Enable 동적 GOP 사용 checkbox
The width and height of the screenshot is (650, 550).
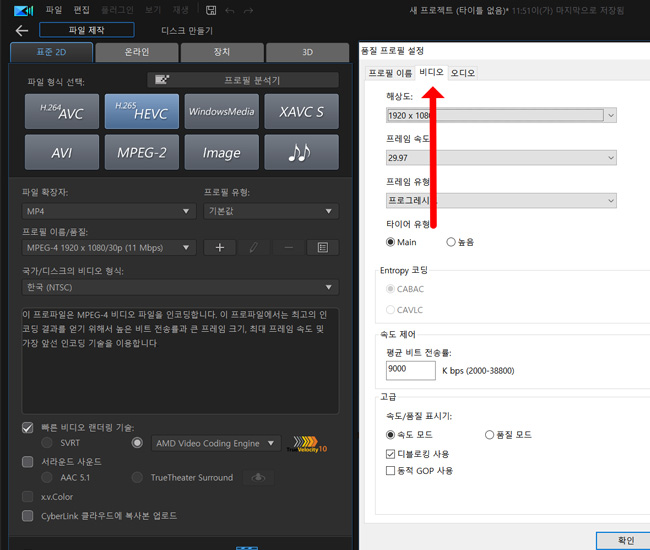[x=390, y=471]
